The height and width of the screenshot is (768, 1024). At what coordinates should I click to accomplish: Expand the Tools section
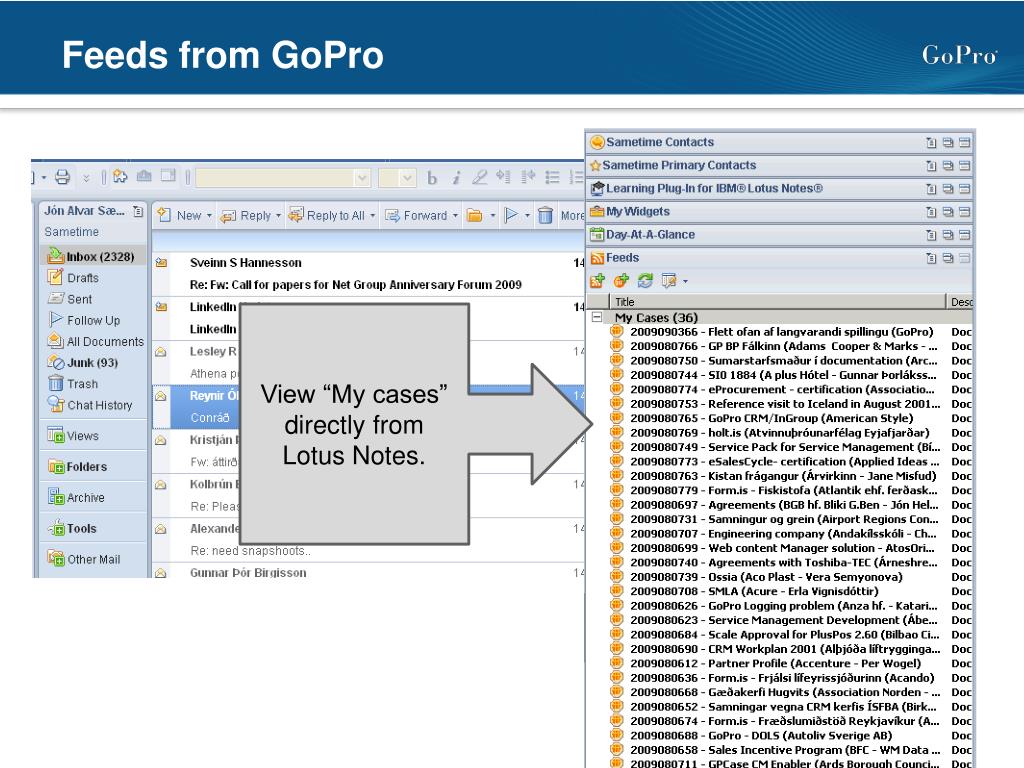click(72, 528)
